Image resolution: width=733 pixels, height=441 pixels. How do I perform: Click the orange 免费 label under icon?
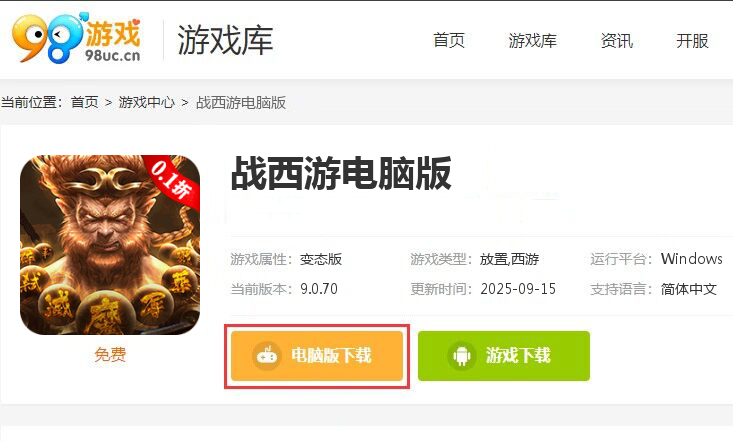110,354
